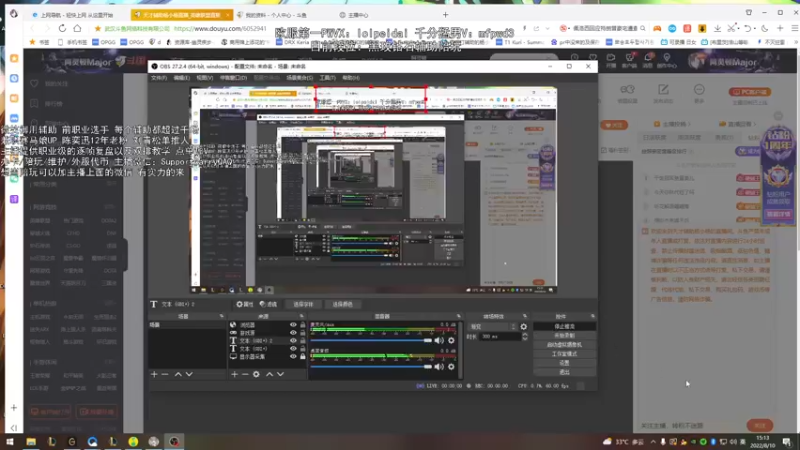The width and height of the screenshot is (800, 450).
Task: Pop out the Sources dock panel
Action: point(302,316)
